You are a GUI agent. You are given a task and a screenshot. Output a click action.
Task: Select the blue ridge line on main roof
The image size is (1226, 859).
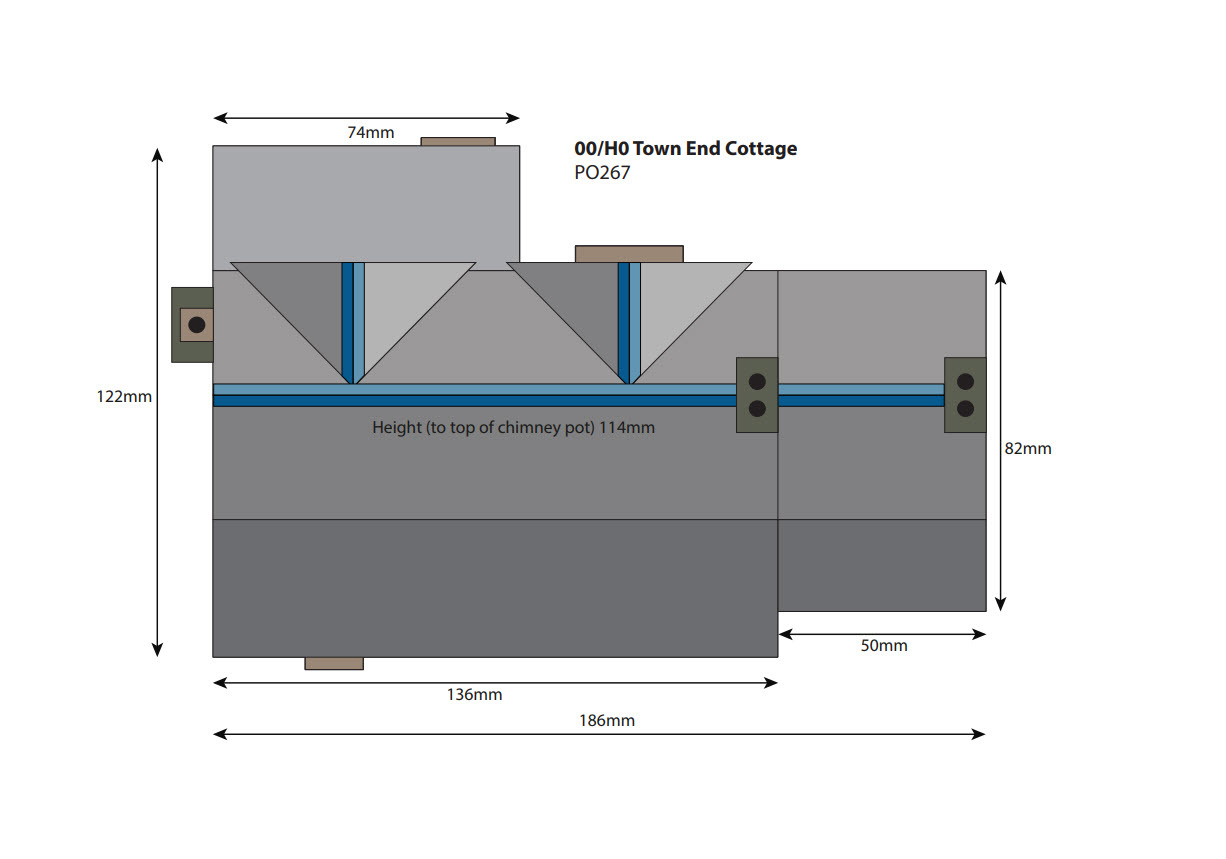pyautogui.click(x=475, y=400)
